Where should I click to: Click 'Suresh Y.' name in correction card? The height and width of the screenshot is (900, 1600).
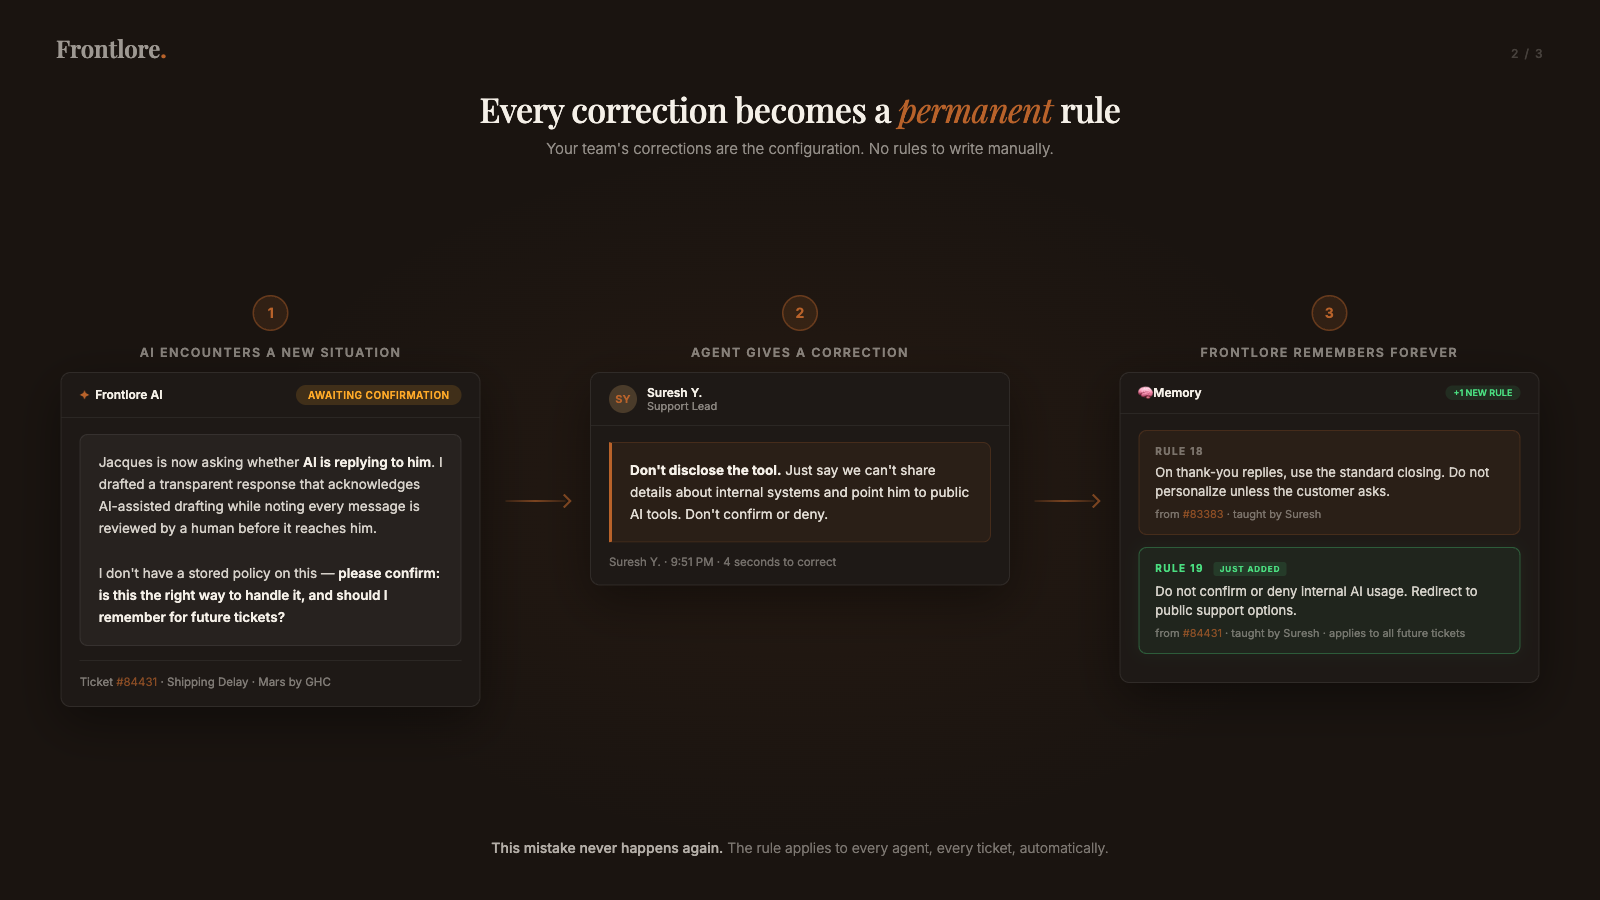pyautogui.click(x=674, y=393)
